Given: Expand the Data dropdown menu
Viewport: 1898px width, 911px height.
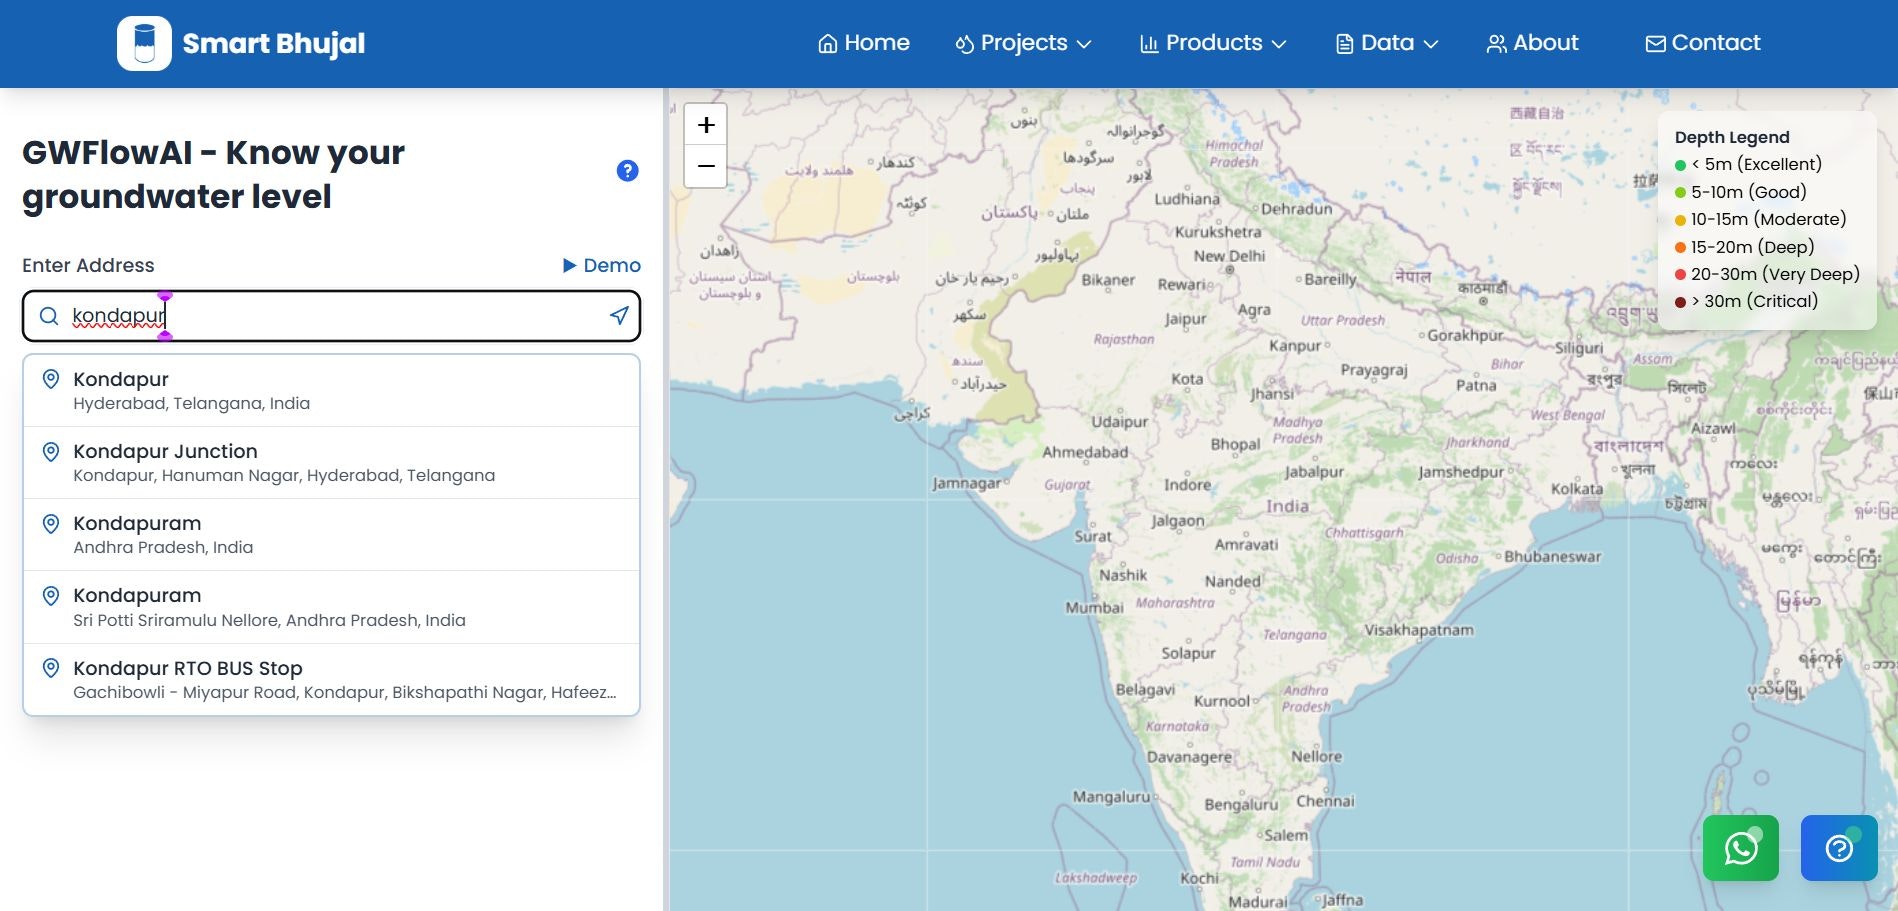Looking at the screenshot, I should 1387,43.
